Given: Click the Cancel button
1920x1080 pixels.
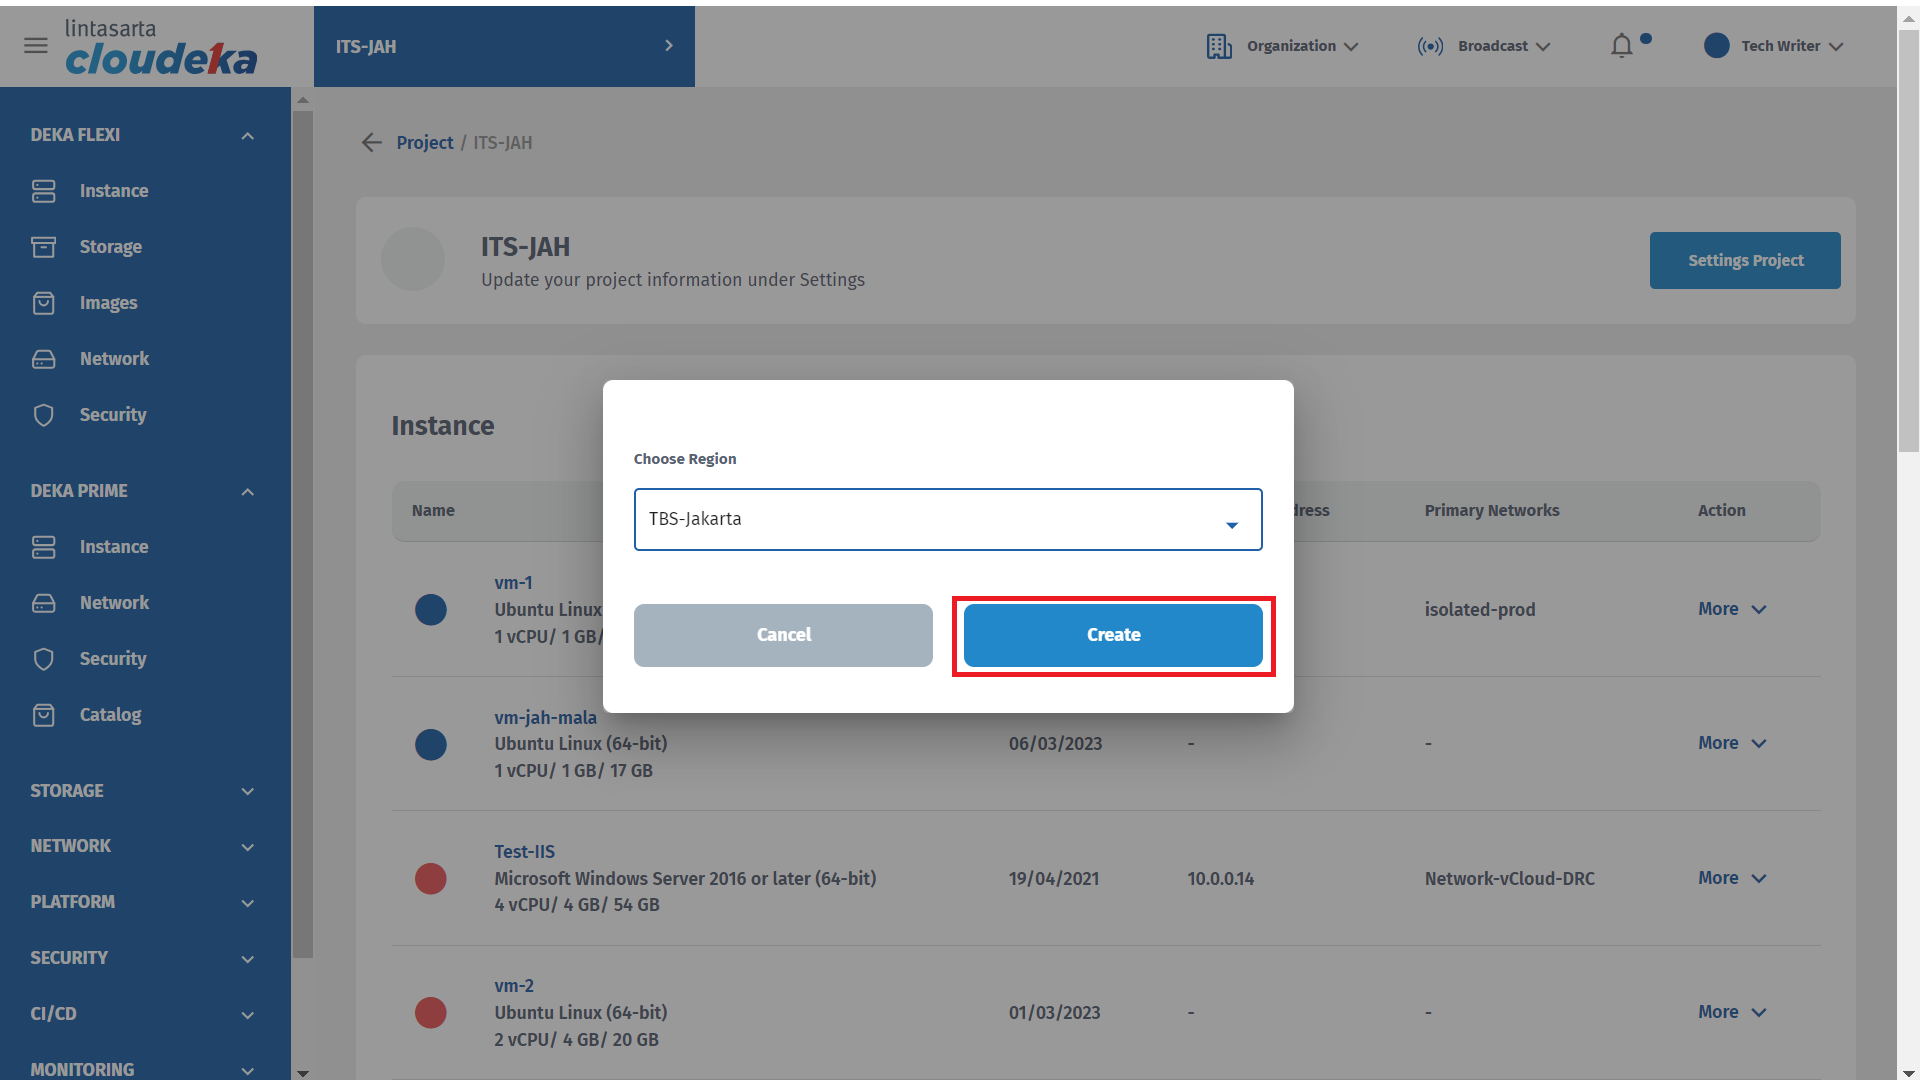Looking at the screenshot, I should pyautogui.click(x=783, y=635).
